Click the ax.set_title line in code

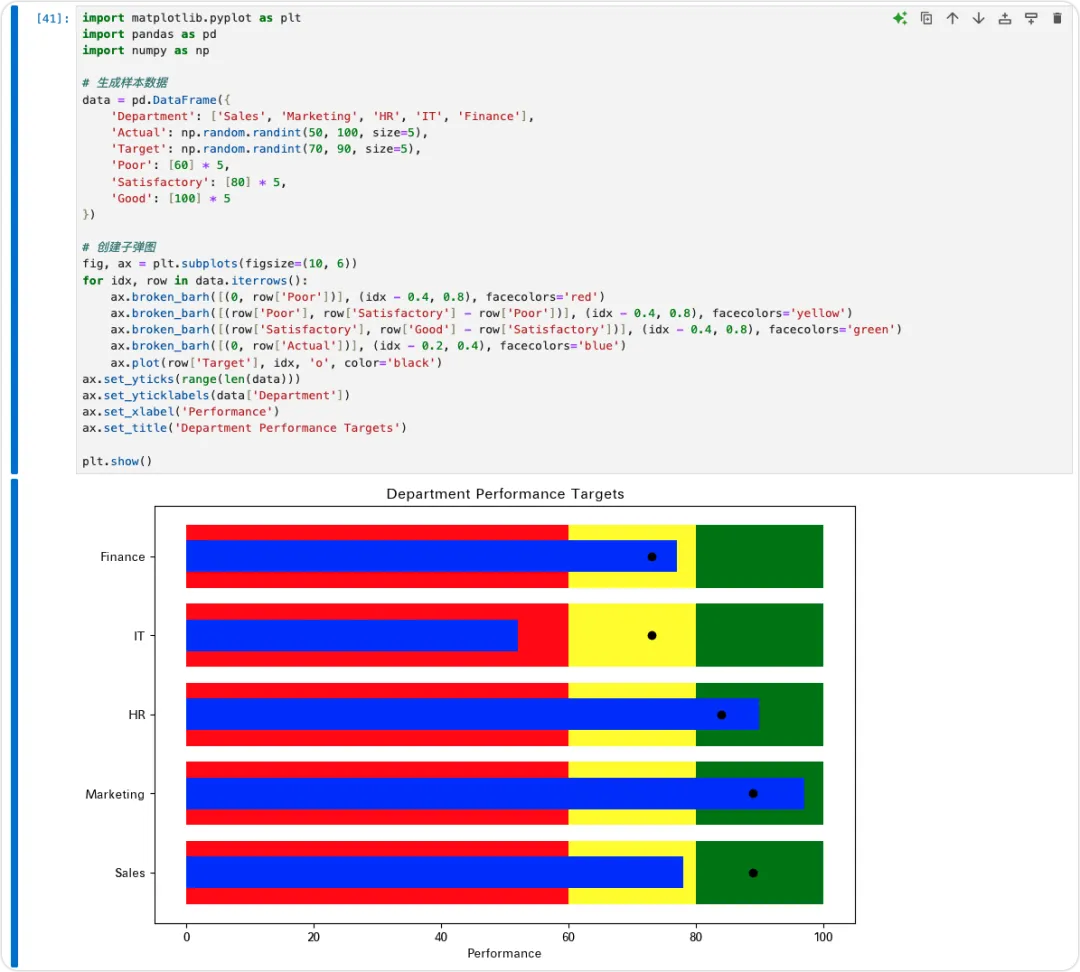pos(245,428)
